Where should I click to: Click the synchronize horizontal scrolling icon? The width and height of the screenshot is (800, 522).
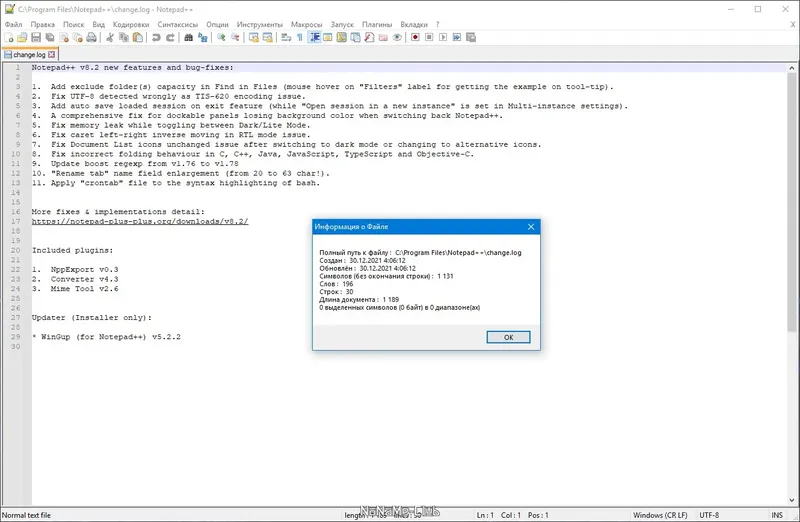click(267, 37)
